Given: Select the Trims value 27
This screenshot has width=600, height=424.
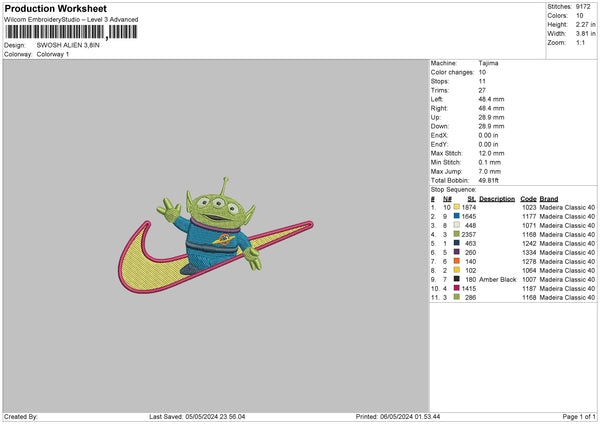Looking at the screenshot, I should pos(482,90).
